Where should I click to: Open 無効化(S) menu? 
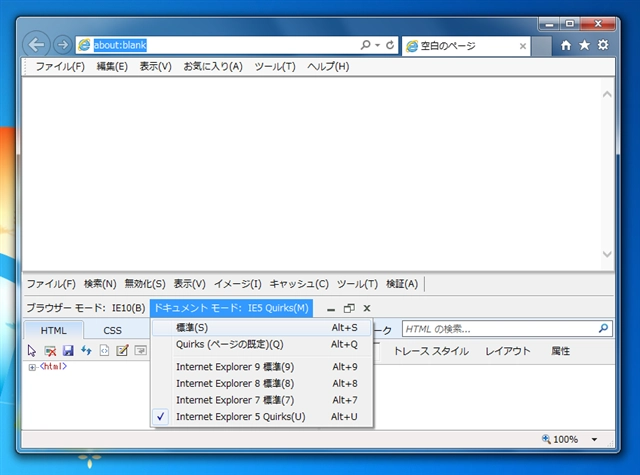(x=145, y=284)
